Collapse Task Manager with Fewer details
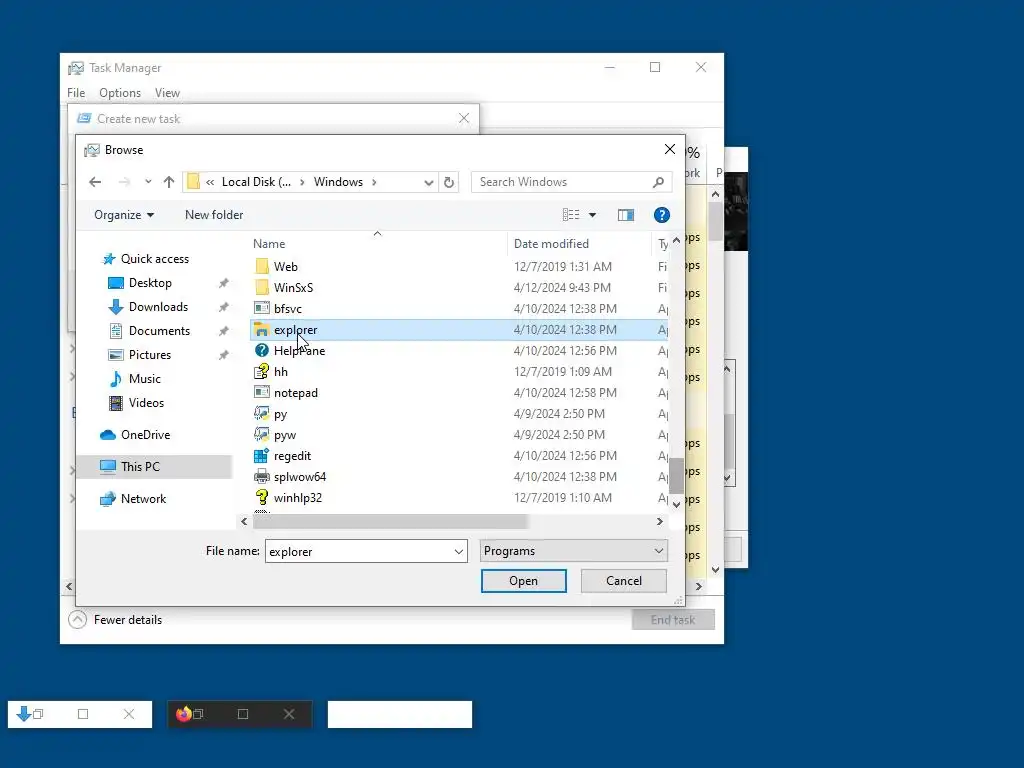Viewport: 1024px width, 768px height. point(116,620)
